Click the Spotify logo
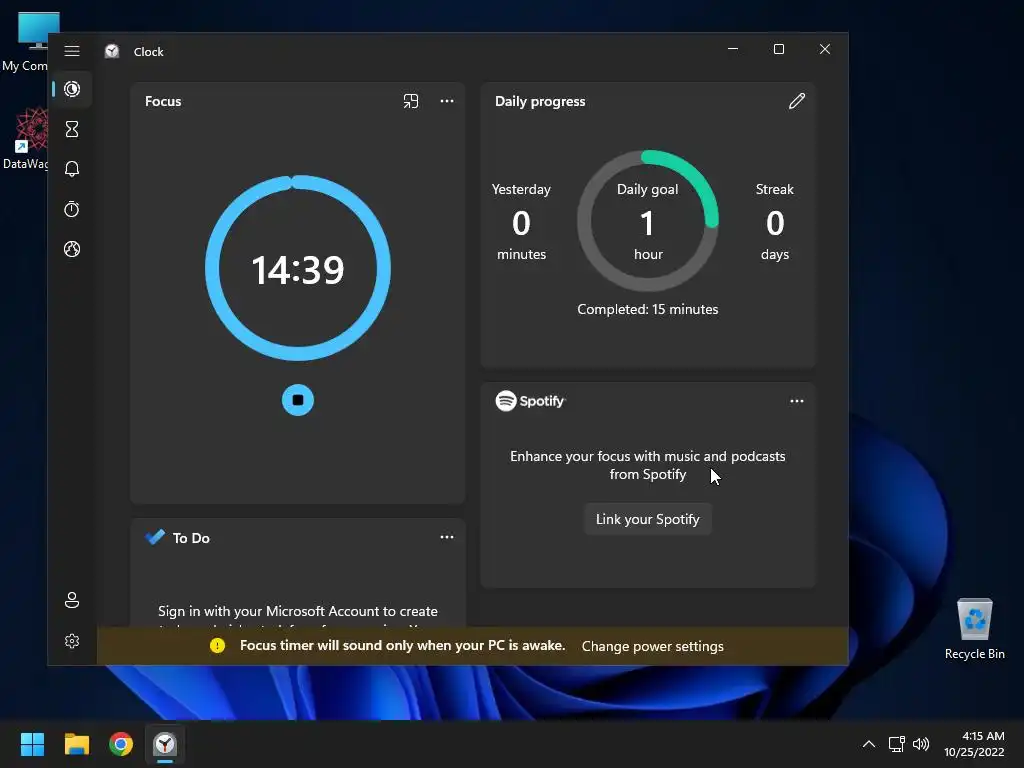 [x=531, y=401]
